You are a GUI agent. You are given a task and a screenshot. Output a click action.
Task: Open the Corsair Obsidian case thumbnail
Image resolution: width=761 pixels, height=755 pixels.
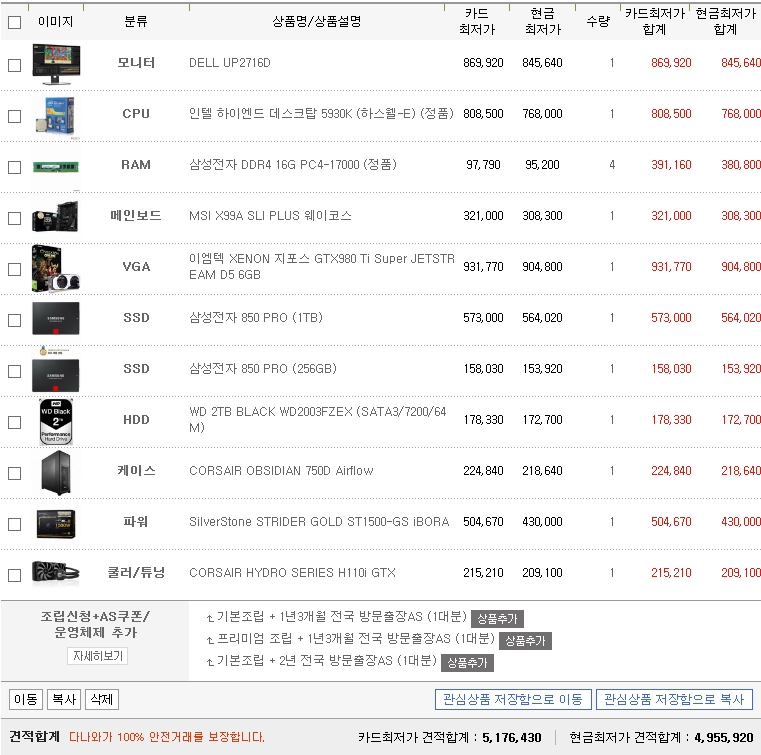click(56, 473)
